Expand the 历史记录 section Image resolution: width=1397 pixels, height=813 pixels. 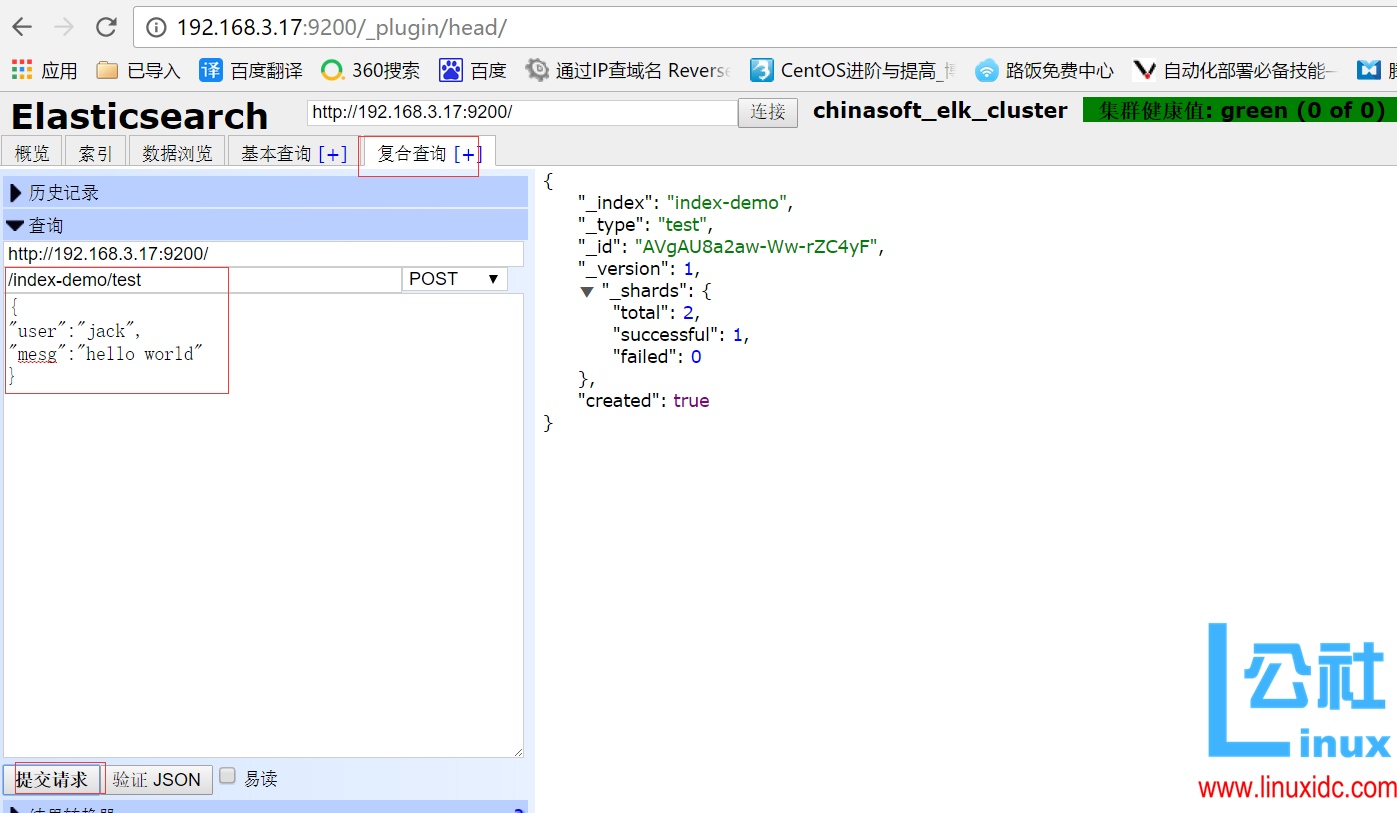click(x=63, y=193)
